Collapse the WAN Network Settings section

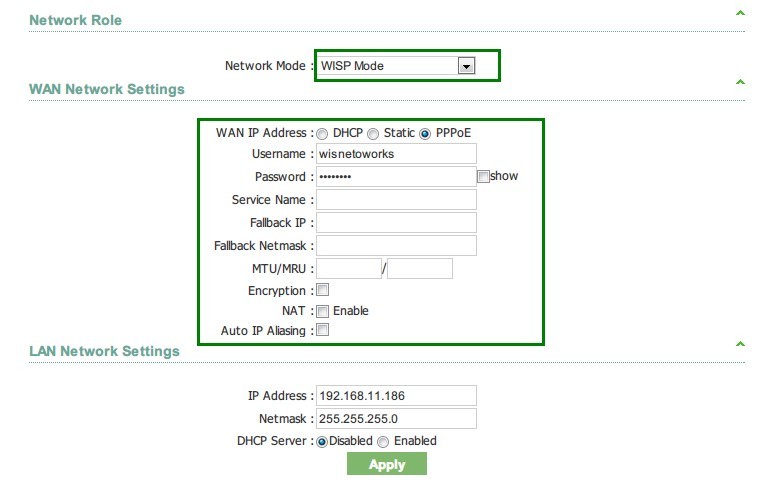click(740, 81)
